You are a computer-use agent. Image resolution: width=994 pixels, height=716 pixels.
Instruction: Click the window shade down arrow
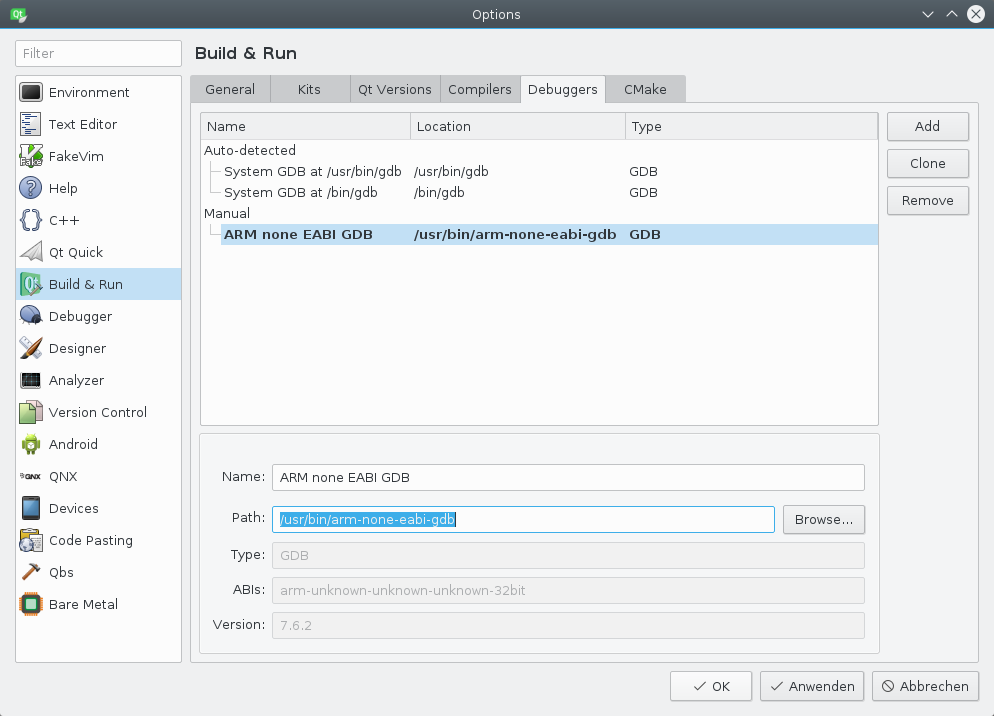[928, 14]
